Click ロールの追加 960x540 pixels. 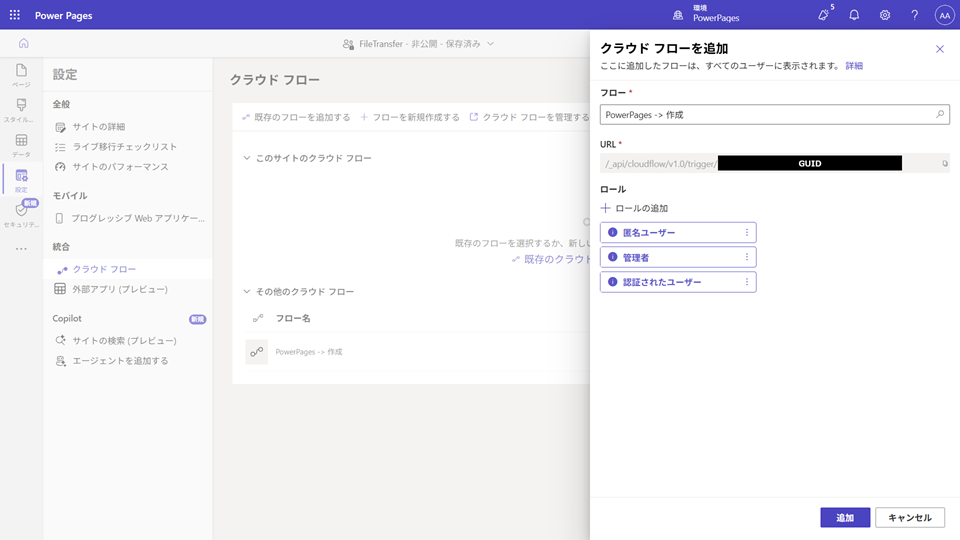pos(634,208)
